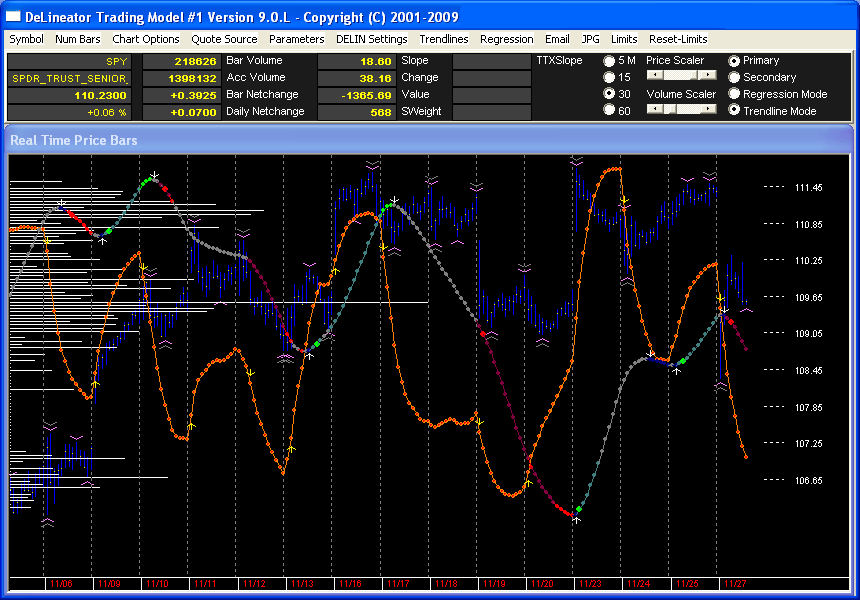Enable Regression Mode radio option
Screen dimensions: 860x600
tap(734, 94)
